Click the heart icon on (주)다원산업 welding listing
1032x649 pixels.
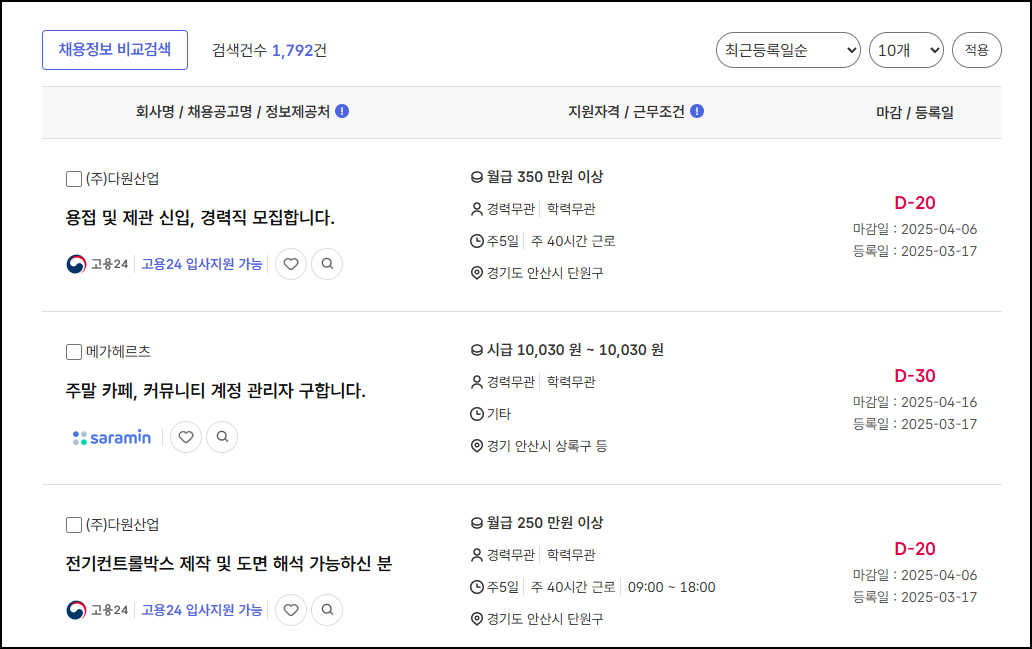290,264
